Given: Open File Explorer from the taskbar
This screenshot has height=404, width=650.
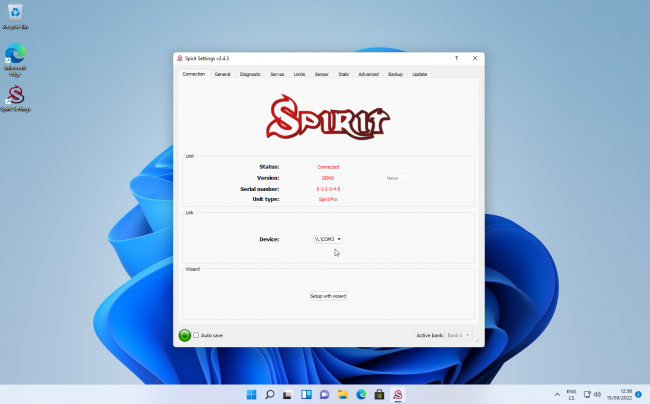Looking at the screenshot, I should (343, 394).
